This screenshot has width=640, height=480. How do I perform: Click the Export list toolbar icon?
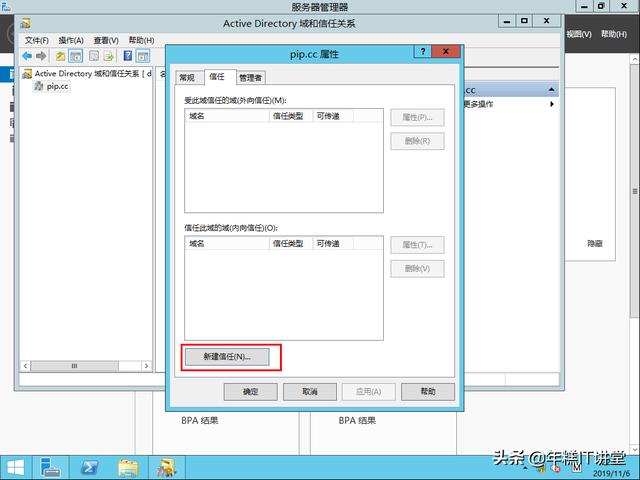(x=109, y=56)
